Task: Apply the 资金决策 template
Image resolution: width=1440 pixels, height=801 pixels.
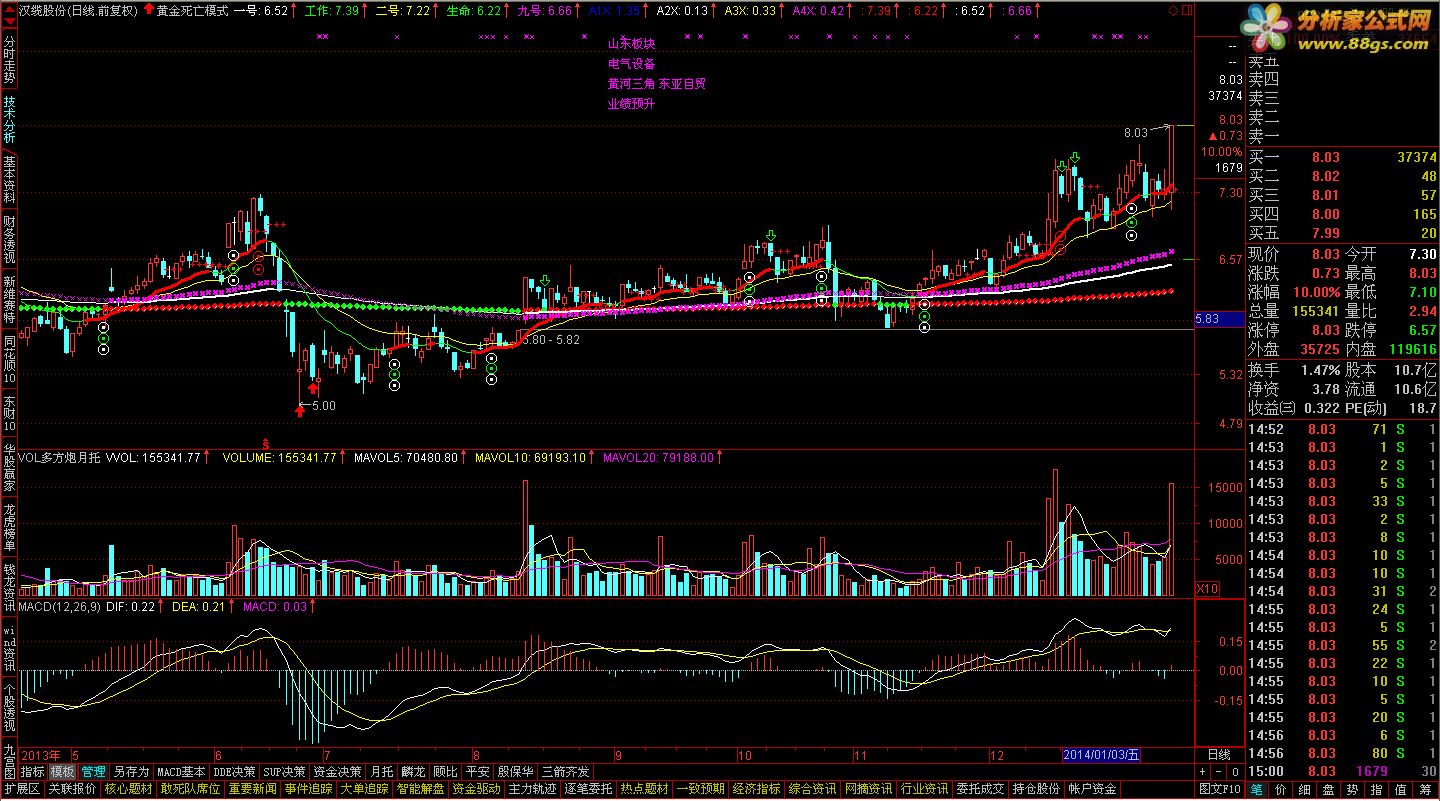Action: (337, 772)
